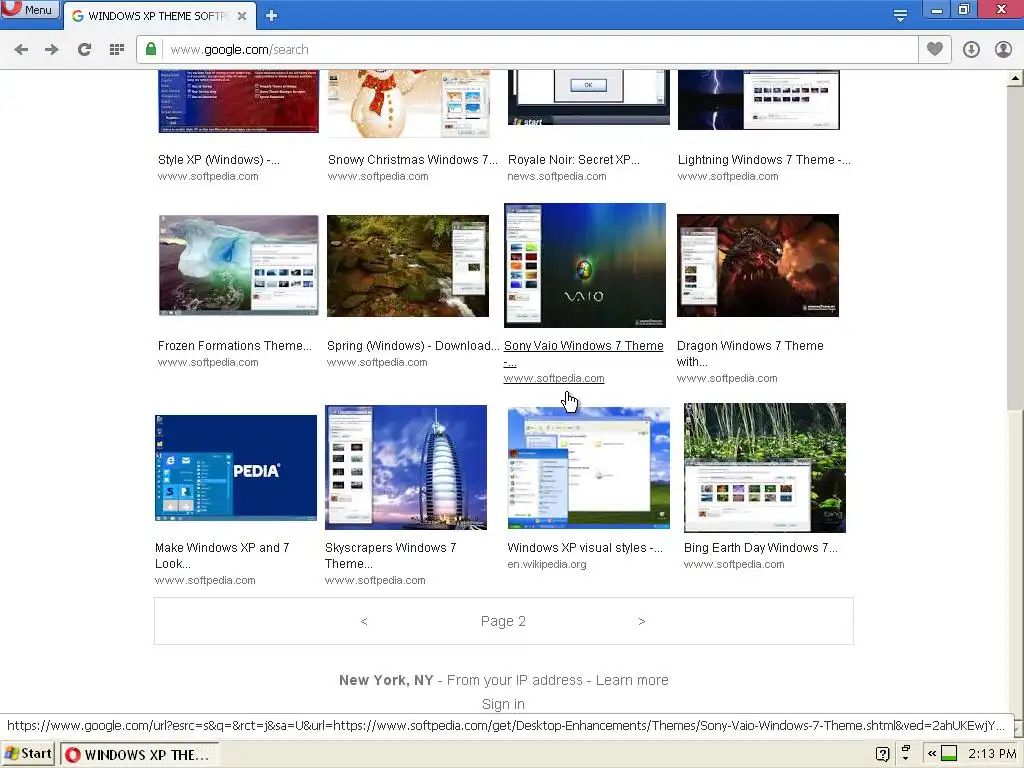The width and height of the screenshot is (1024, 768).
Task: Go back using the back arrow
Action: [21, 50]
